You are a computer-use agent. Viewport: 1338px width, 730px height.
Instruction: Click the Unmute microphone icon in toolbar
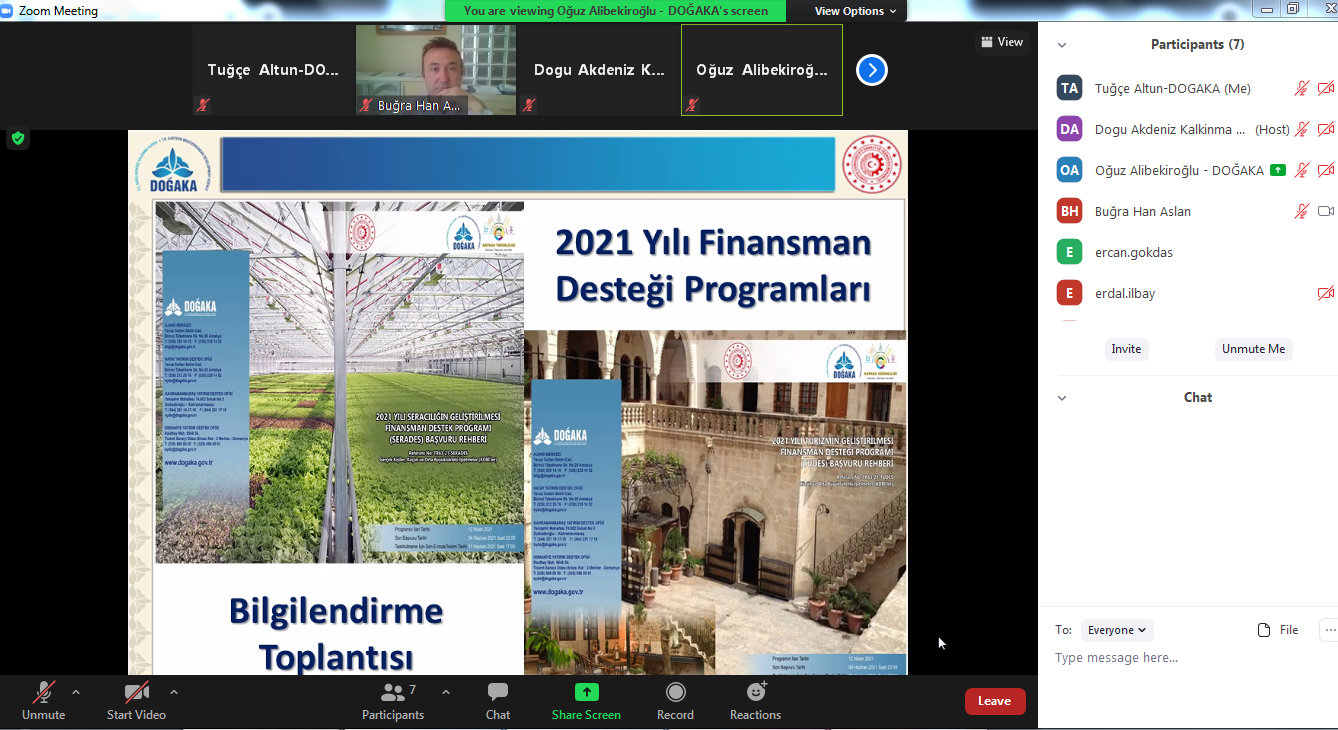(44, 692)
